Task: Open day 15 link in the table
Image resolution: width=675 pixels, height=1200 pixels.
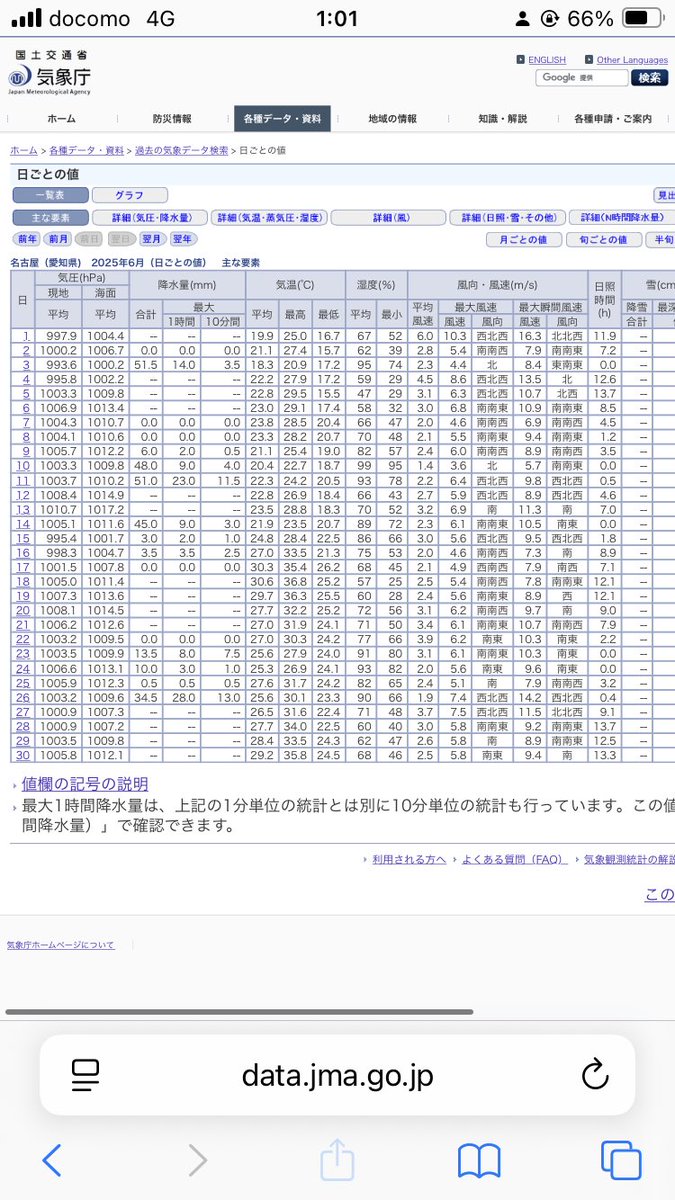Action: tap(24, 538)
